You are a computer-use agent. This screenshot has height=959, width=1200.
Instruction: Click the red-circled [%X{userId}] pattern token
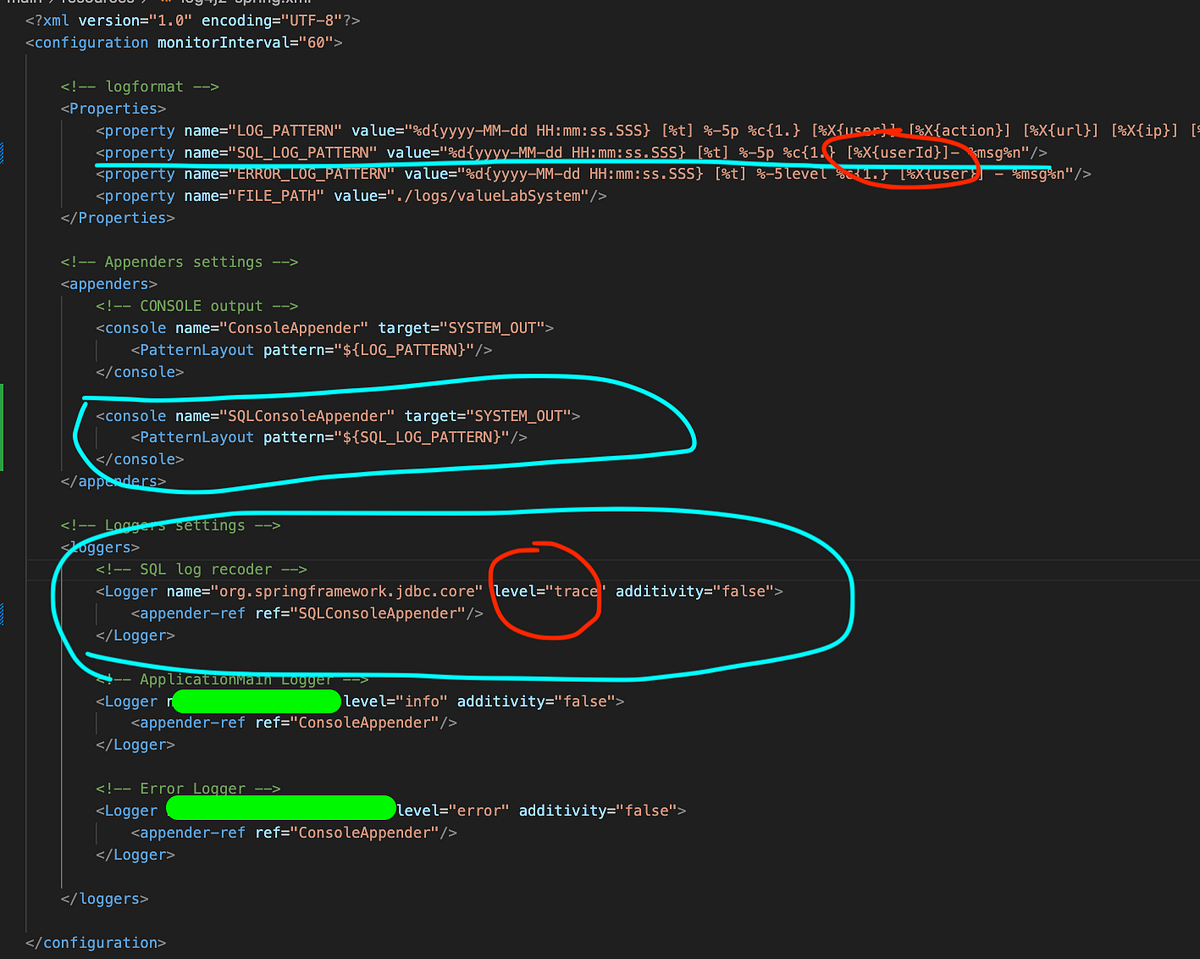coord(900,151)
